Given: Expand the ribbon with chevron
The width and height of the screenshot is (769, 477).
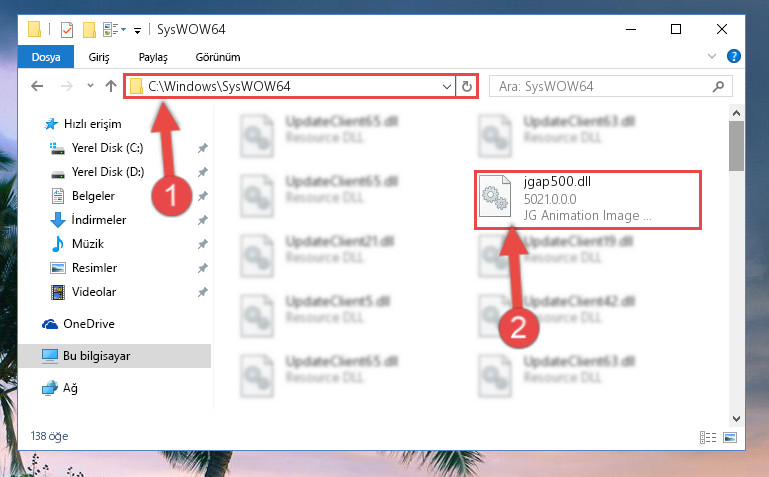Looking at the screenshot, I should click(712, 56).
